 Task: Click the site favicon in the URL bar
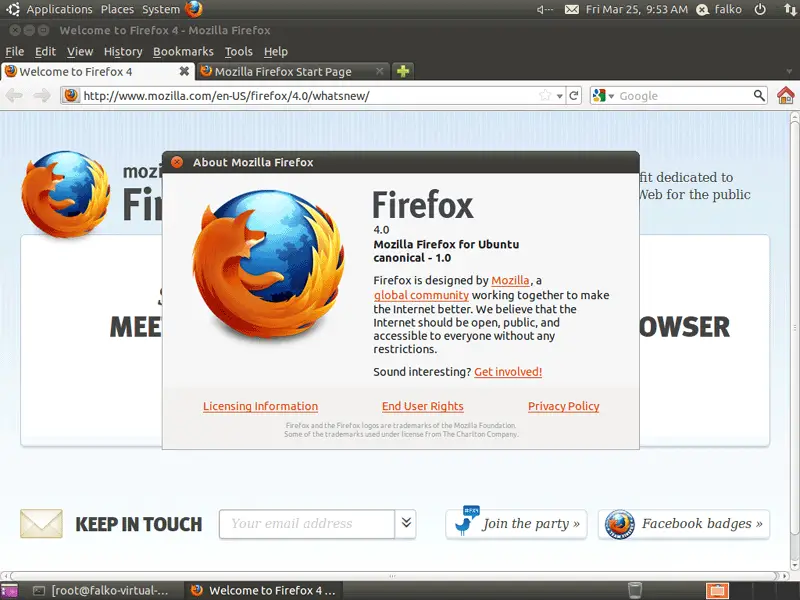(71, 95)
